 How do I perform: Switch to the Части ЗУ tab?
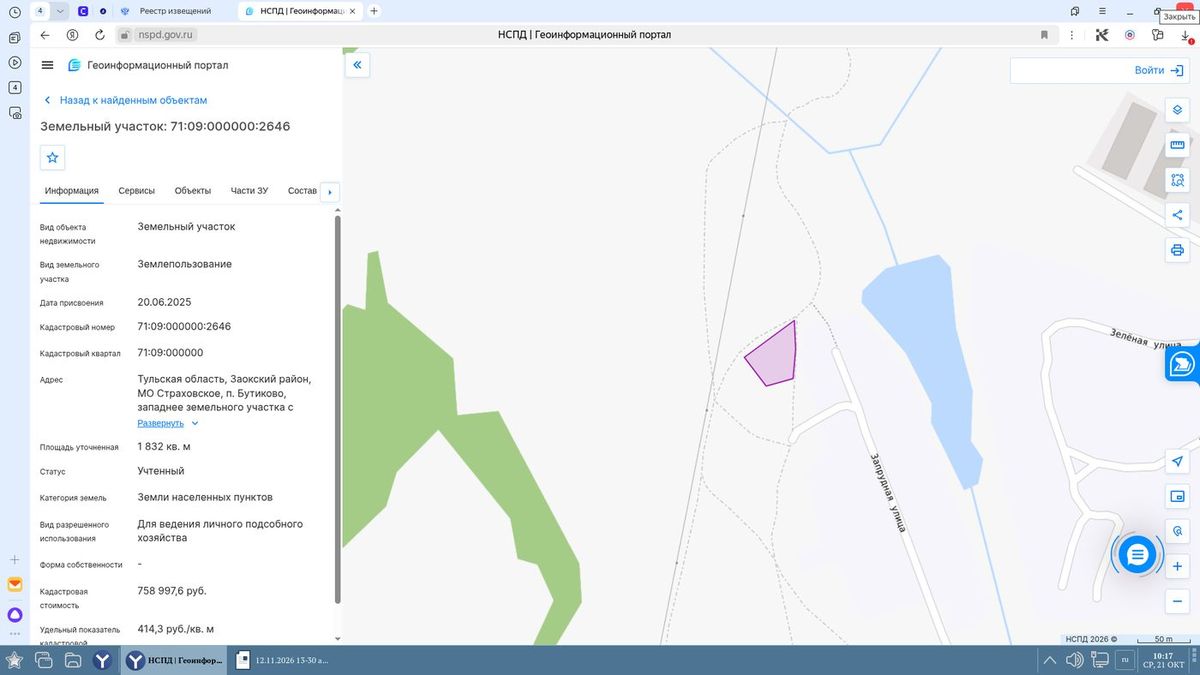pos(249,190)
